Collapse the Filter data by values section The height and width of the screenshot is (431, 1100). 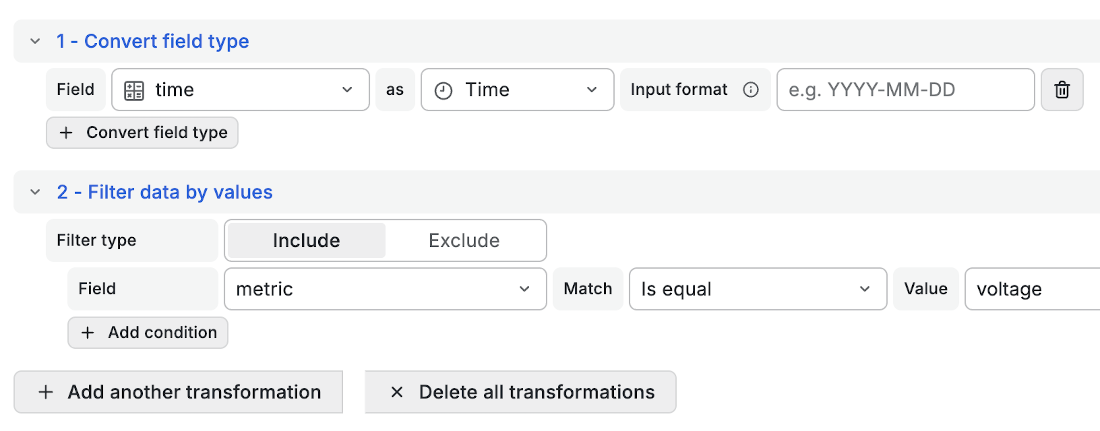pyautogui.click(x=35, y=192)
